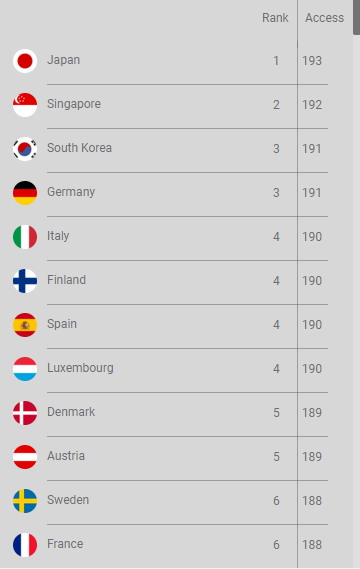Click Singapore's access score 192
This screenshot has width=360, height=569.
(x=312, y=105)
